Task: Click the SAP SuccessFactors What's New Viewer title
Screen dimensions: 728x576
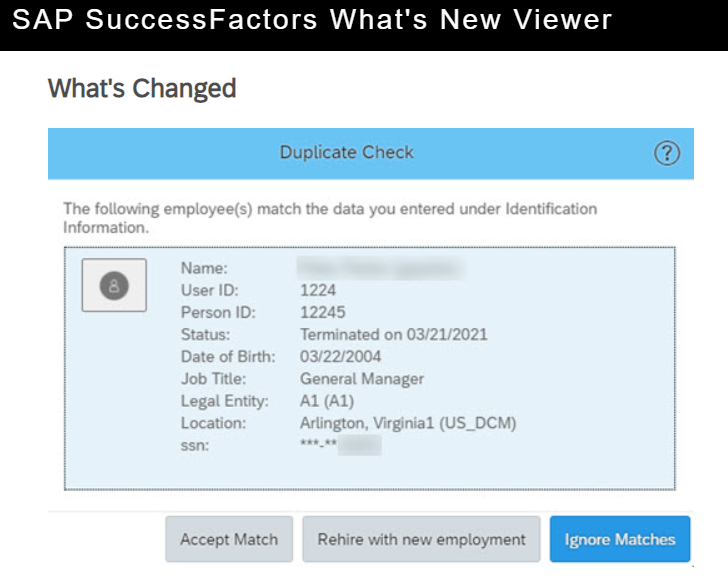Action: (312, 20)
